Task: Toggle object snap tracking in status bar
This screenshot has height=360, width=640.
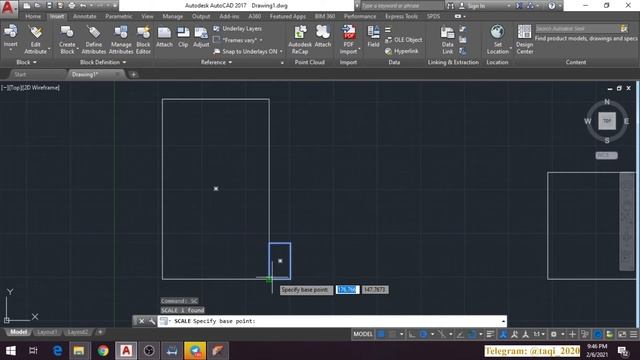Action: coord(460,334)
